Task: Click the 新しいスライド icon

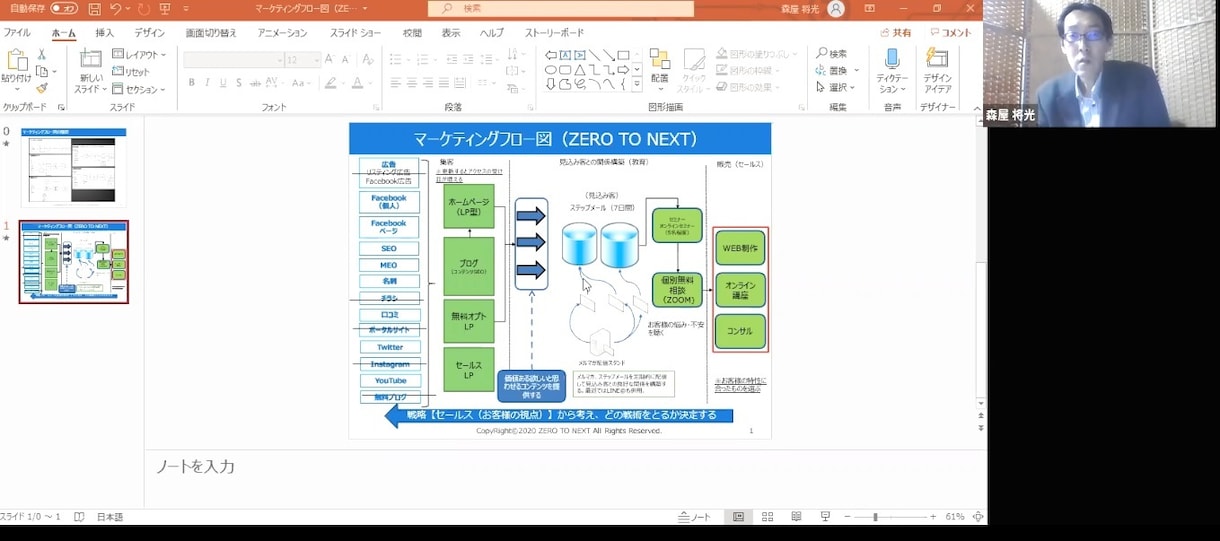Action: tap(91, 58)
